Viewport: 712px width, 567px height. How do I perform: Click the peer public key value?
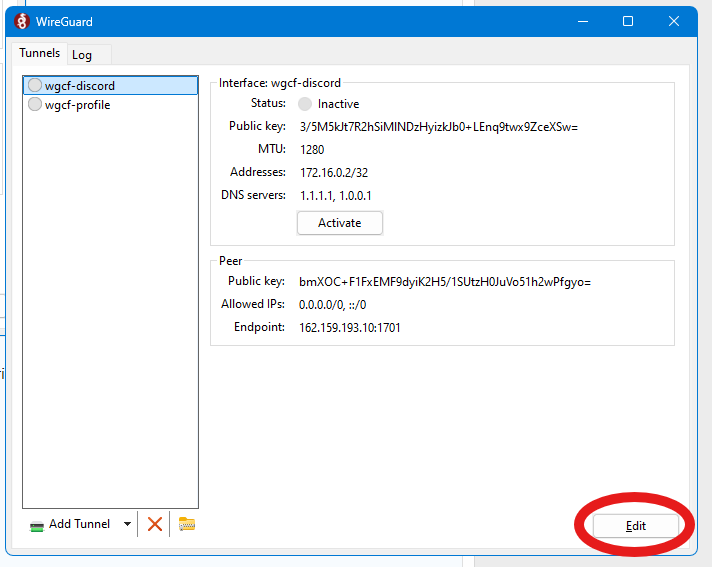click(445, 282)
